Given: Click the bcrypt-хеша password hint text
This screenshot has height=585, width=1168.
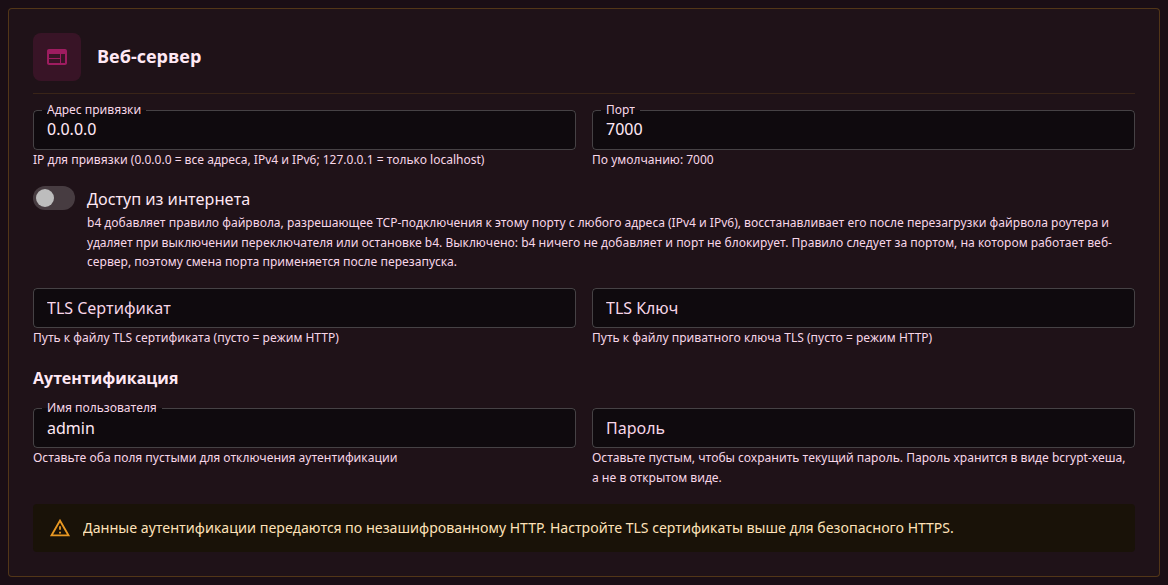Looking at the screenshot, I should click(x=859, y=467).
